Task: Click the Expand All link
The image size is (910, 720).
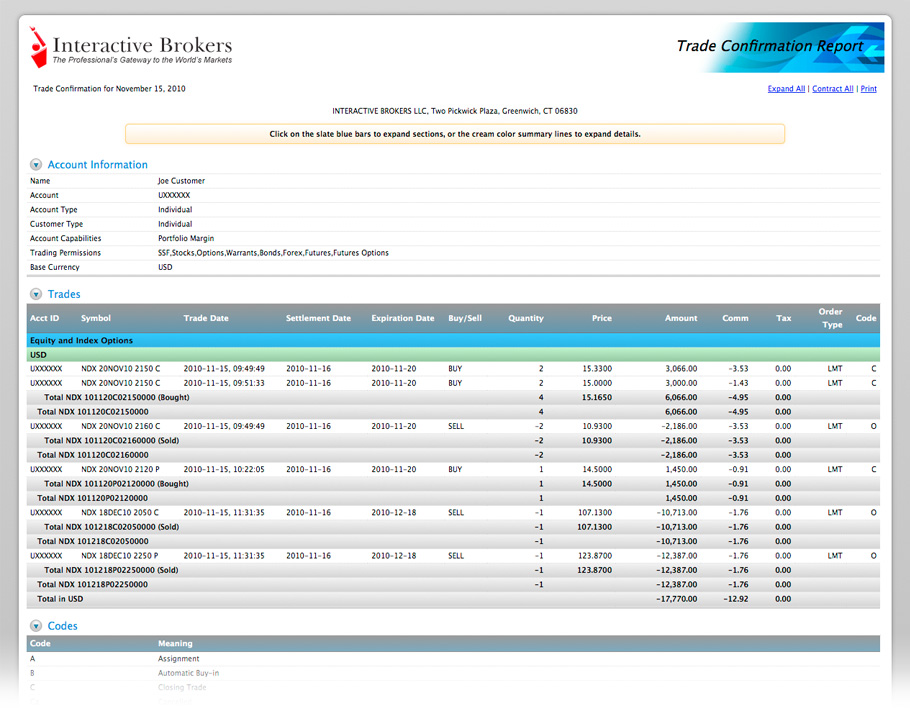Action: [x=786, y=89]
